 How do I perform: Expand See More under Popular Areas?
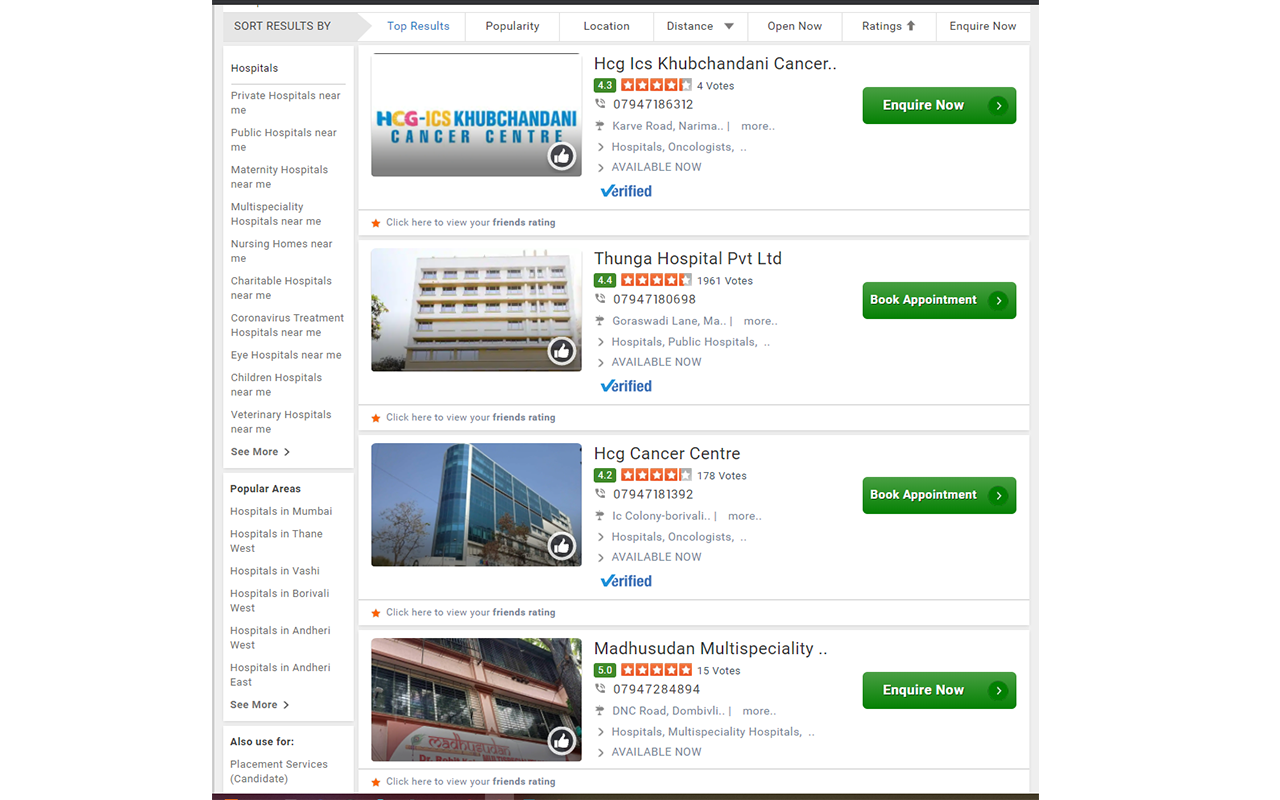pos(260,705)
